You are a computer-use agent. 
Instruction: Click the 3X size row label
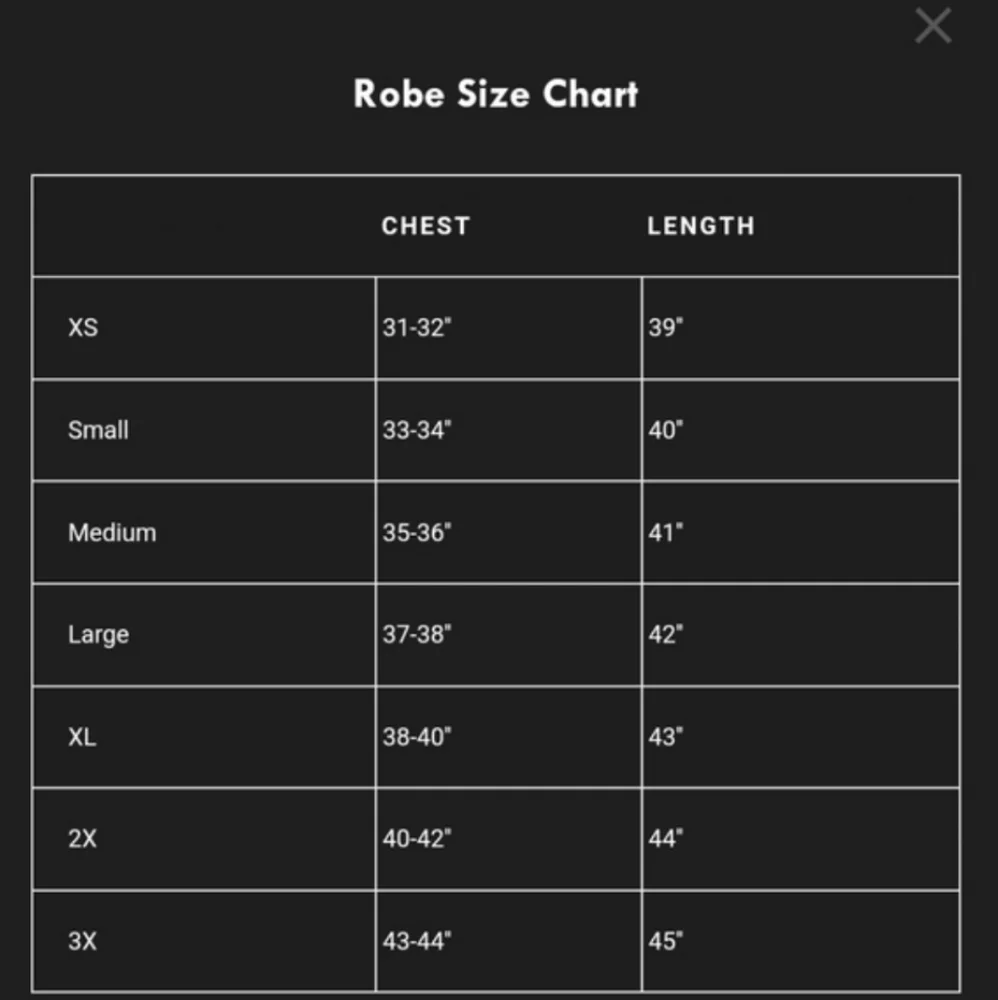(82, 941)
